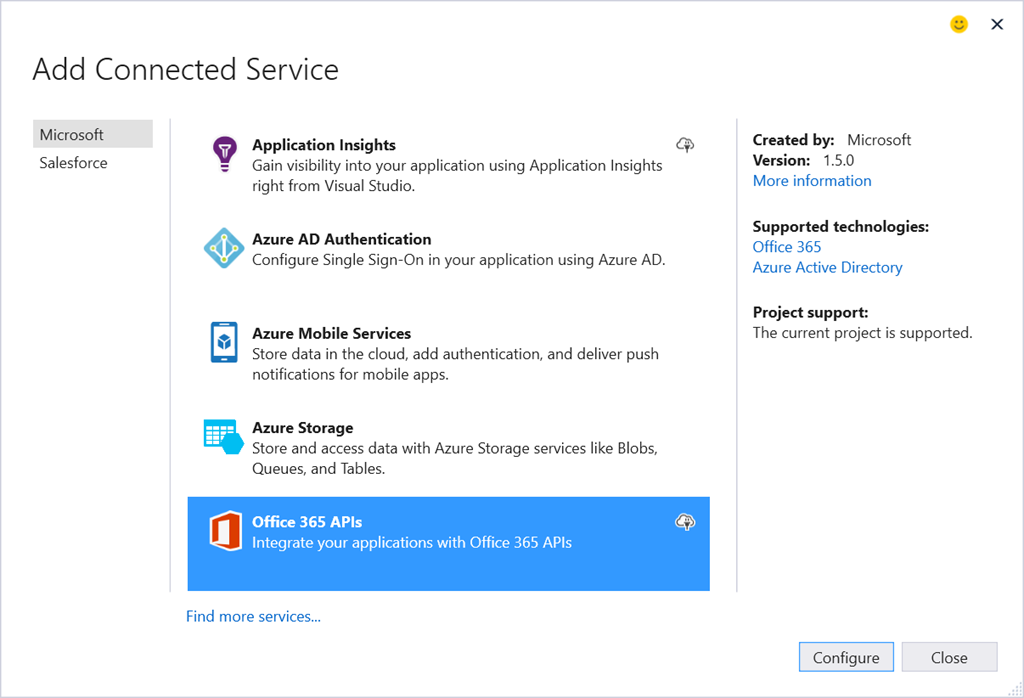Click 'Integrate your applications with Office 365 APIs' text
The width and height of the screenshot is (1024, 698).
pos(412,543)
